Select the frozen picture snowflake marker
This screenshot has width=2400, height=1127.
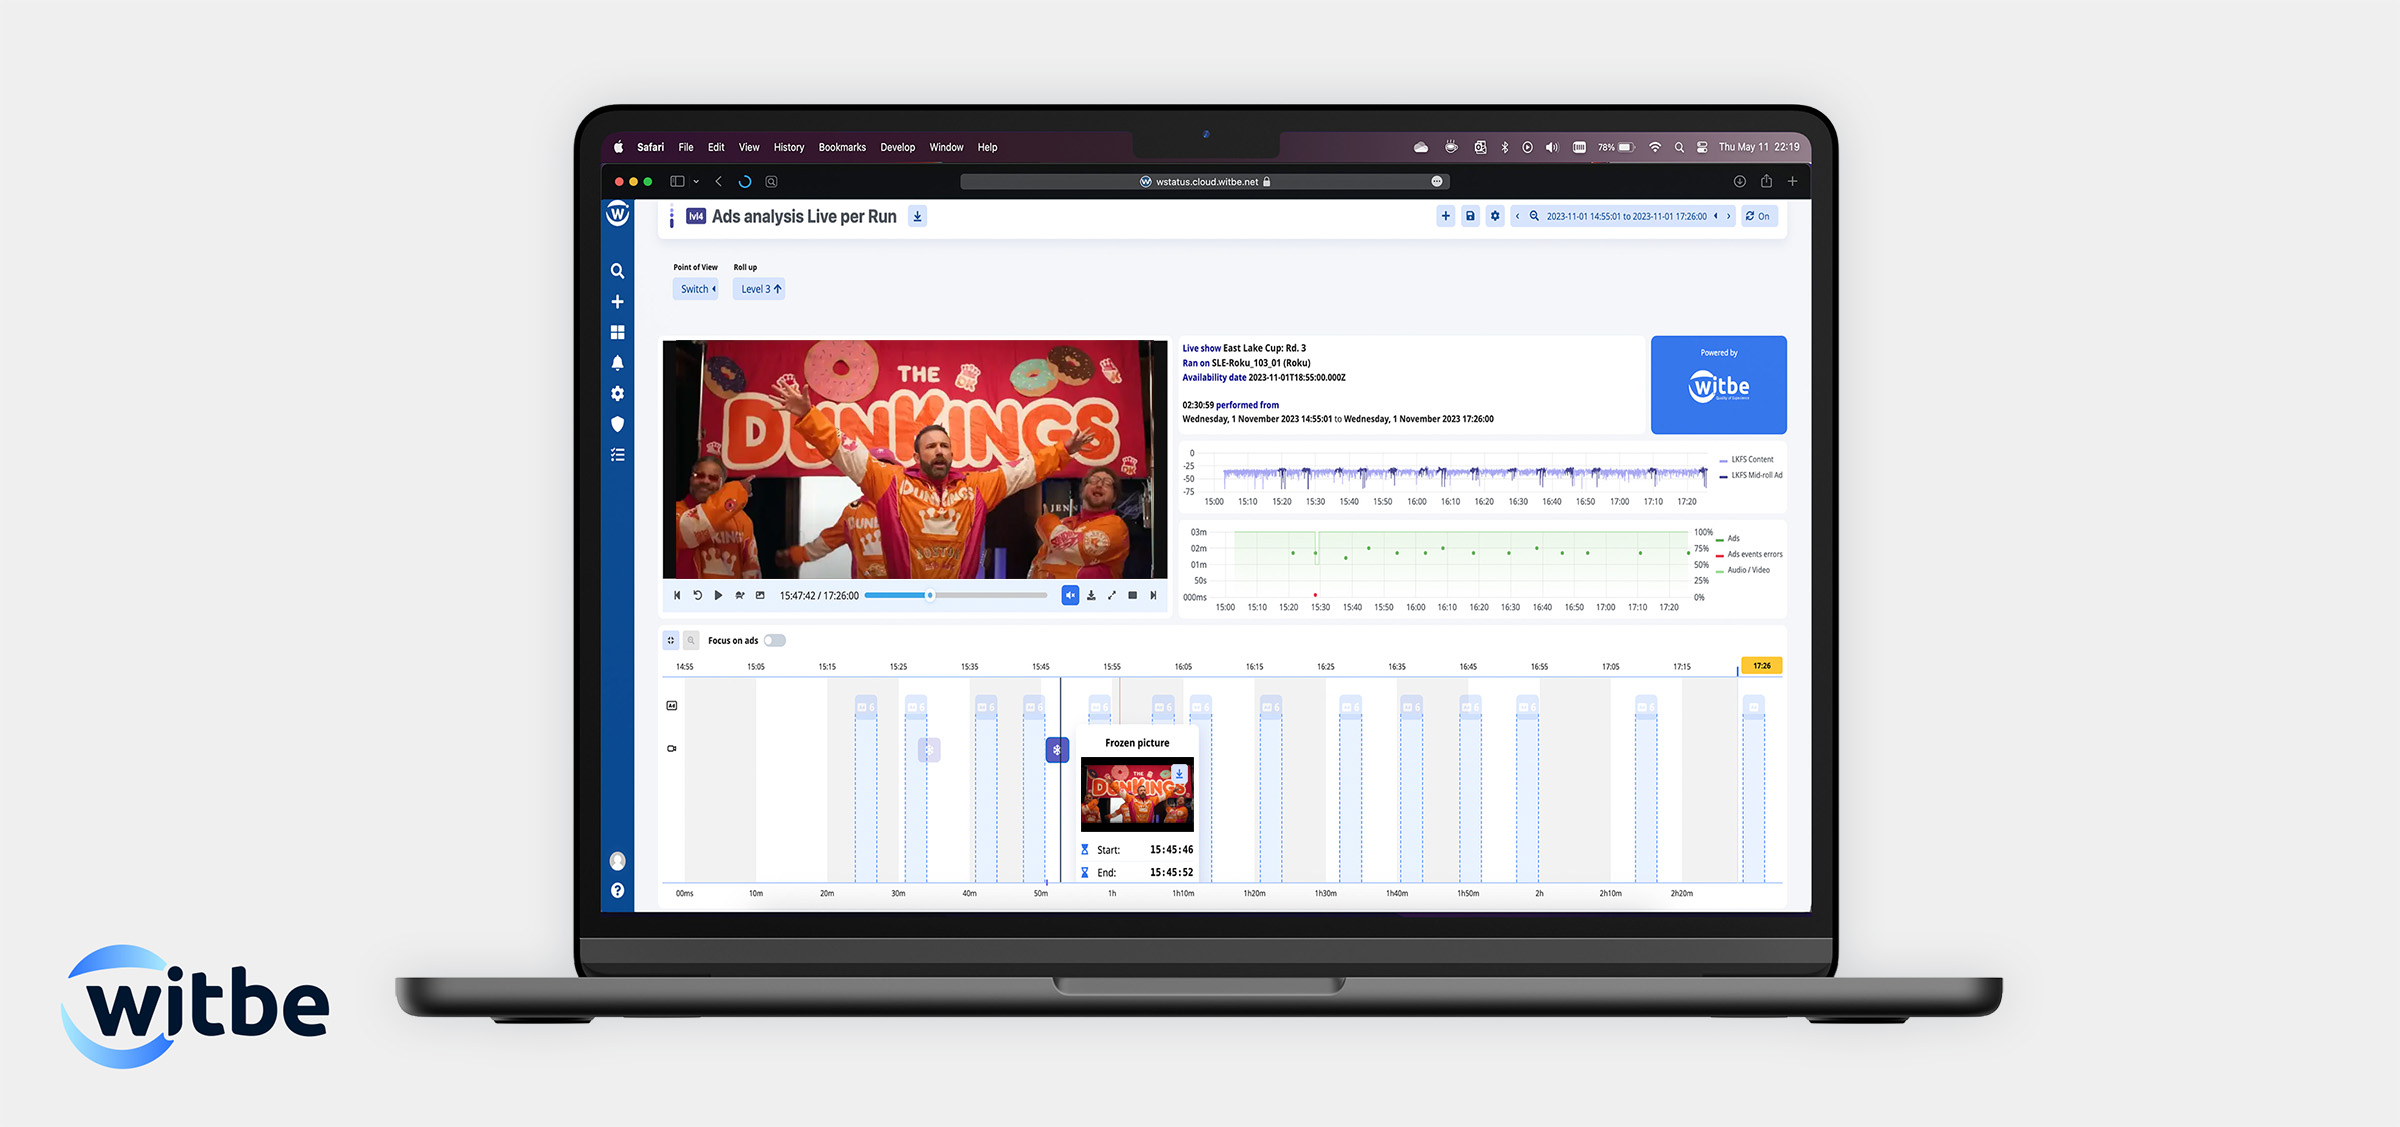click(1057, 750)
